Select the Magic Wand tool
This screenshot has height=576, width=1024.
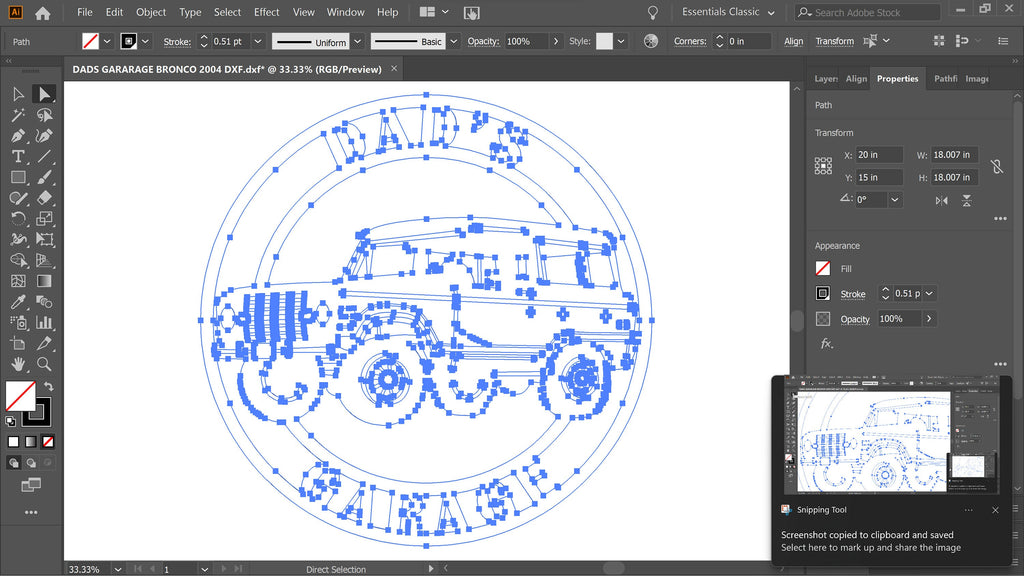click(x=18, y=115)
